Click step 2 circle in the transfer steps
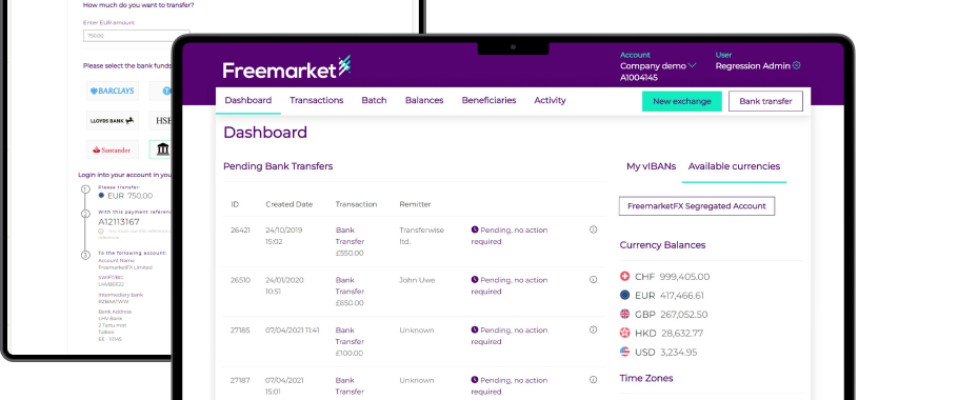978x400 pixels. pos(85,214)
